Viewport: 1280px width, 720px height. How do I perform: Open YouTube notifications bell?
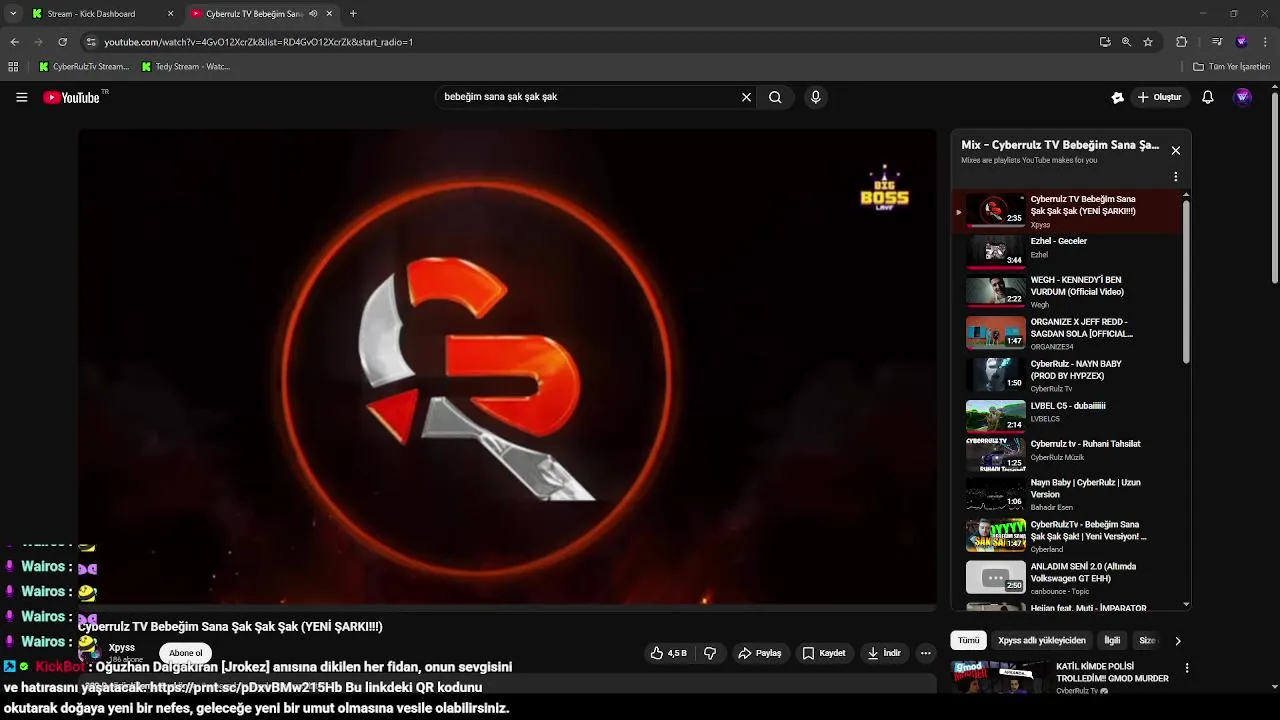tap(1208, 97)
